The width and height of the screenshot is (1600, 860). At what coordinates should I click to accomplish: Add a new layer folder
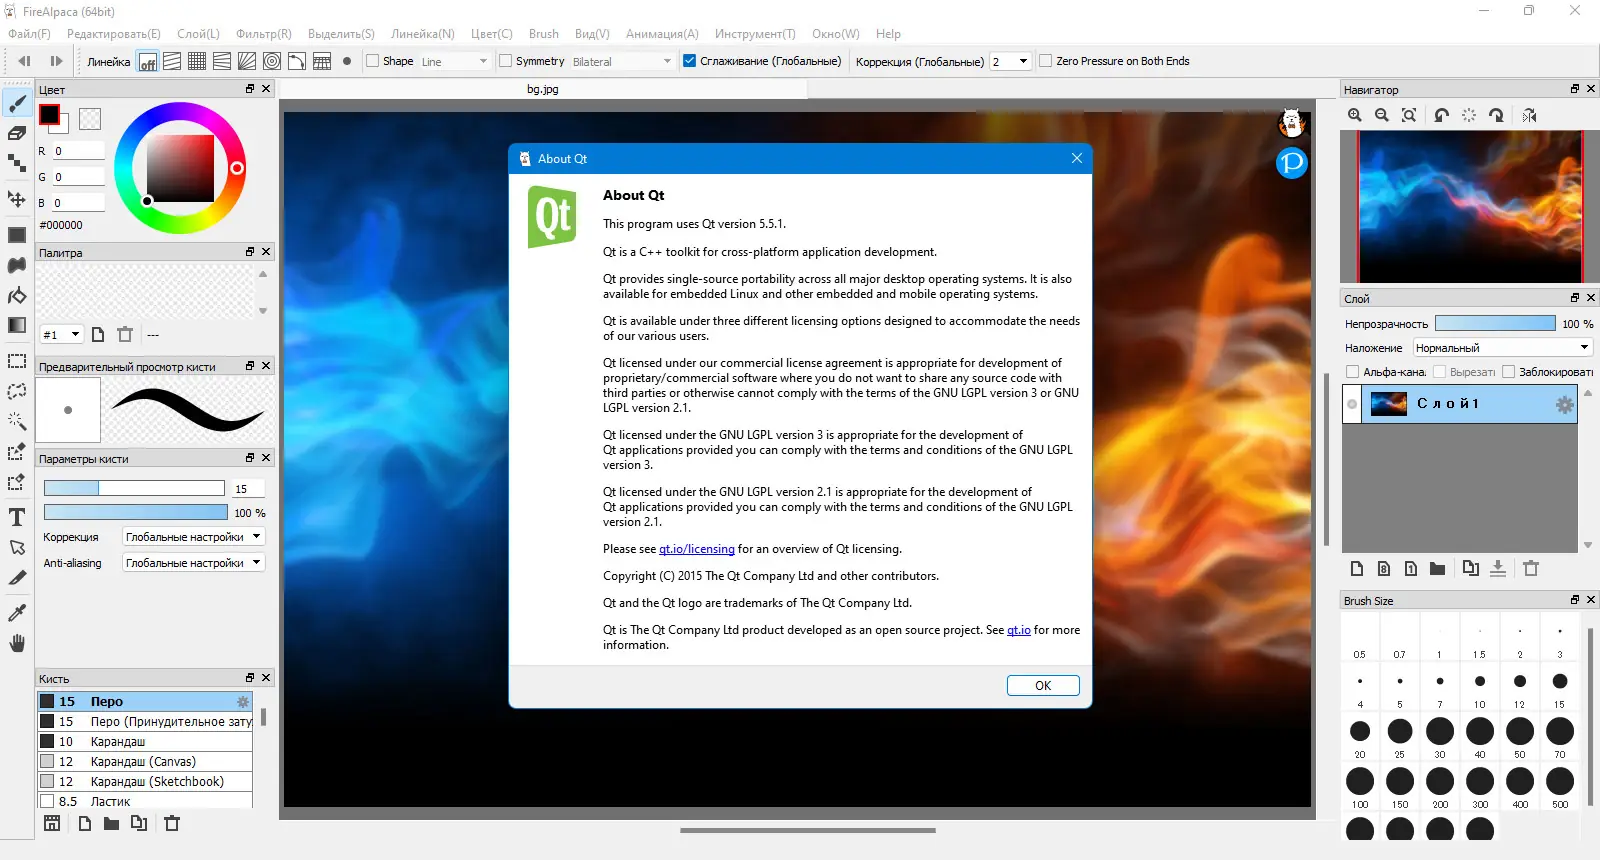coord(1437,569)
